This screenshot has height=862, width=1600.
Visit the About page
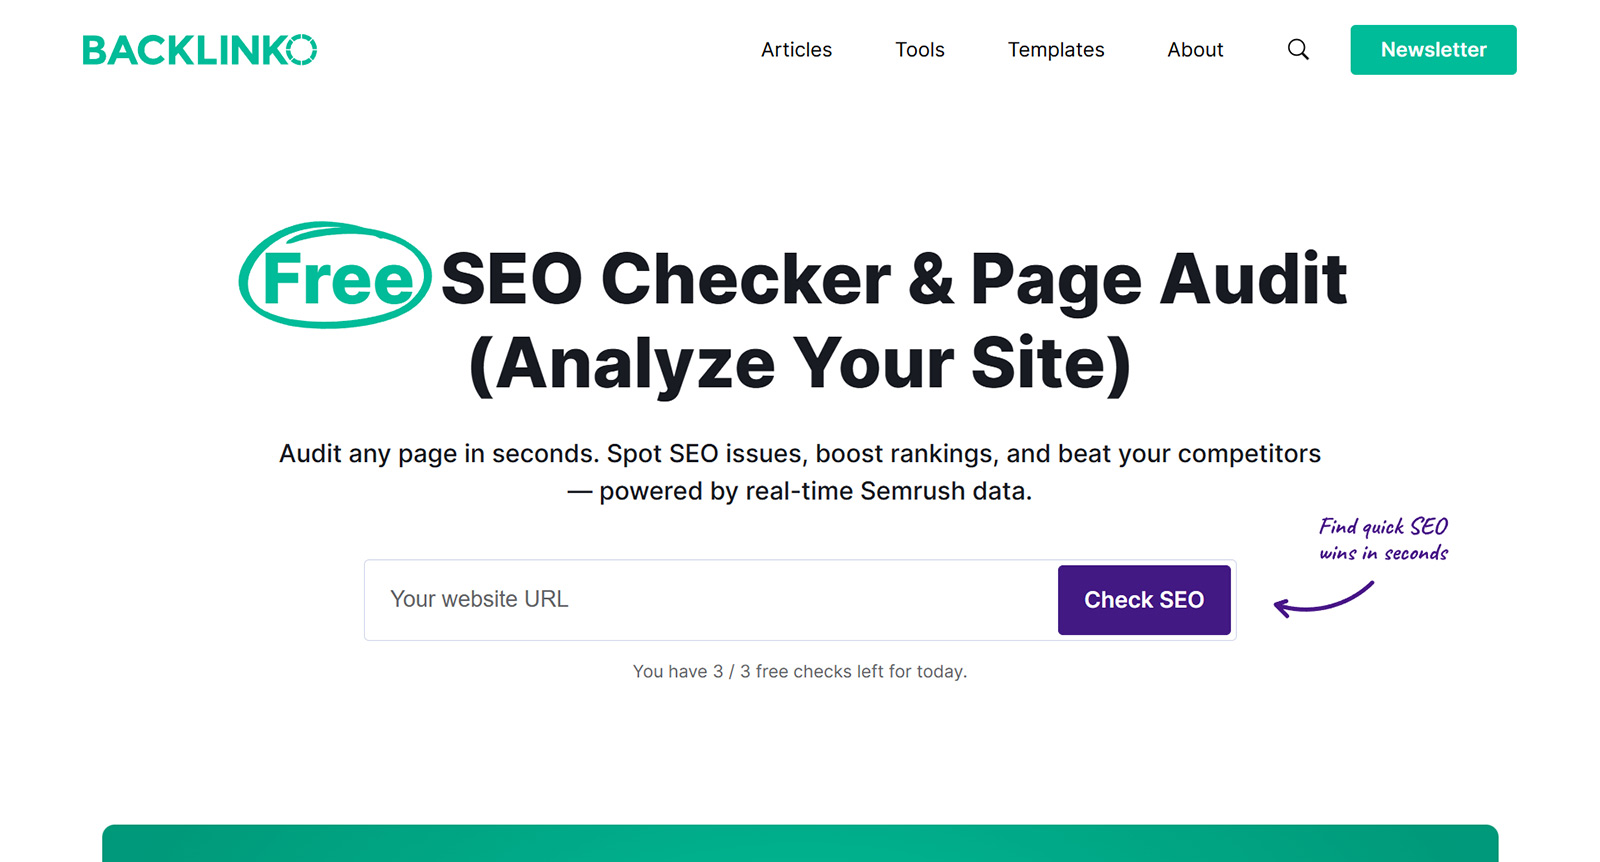point(1195,49)
